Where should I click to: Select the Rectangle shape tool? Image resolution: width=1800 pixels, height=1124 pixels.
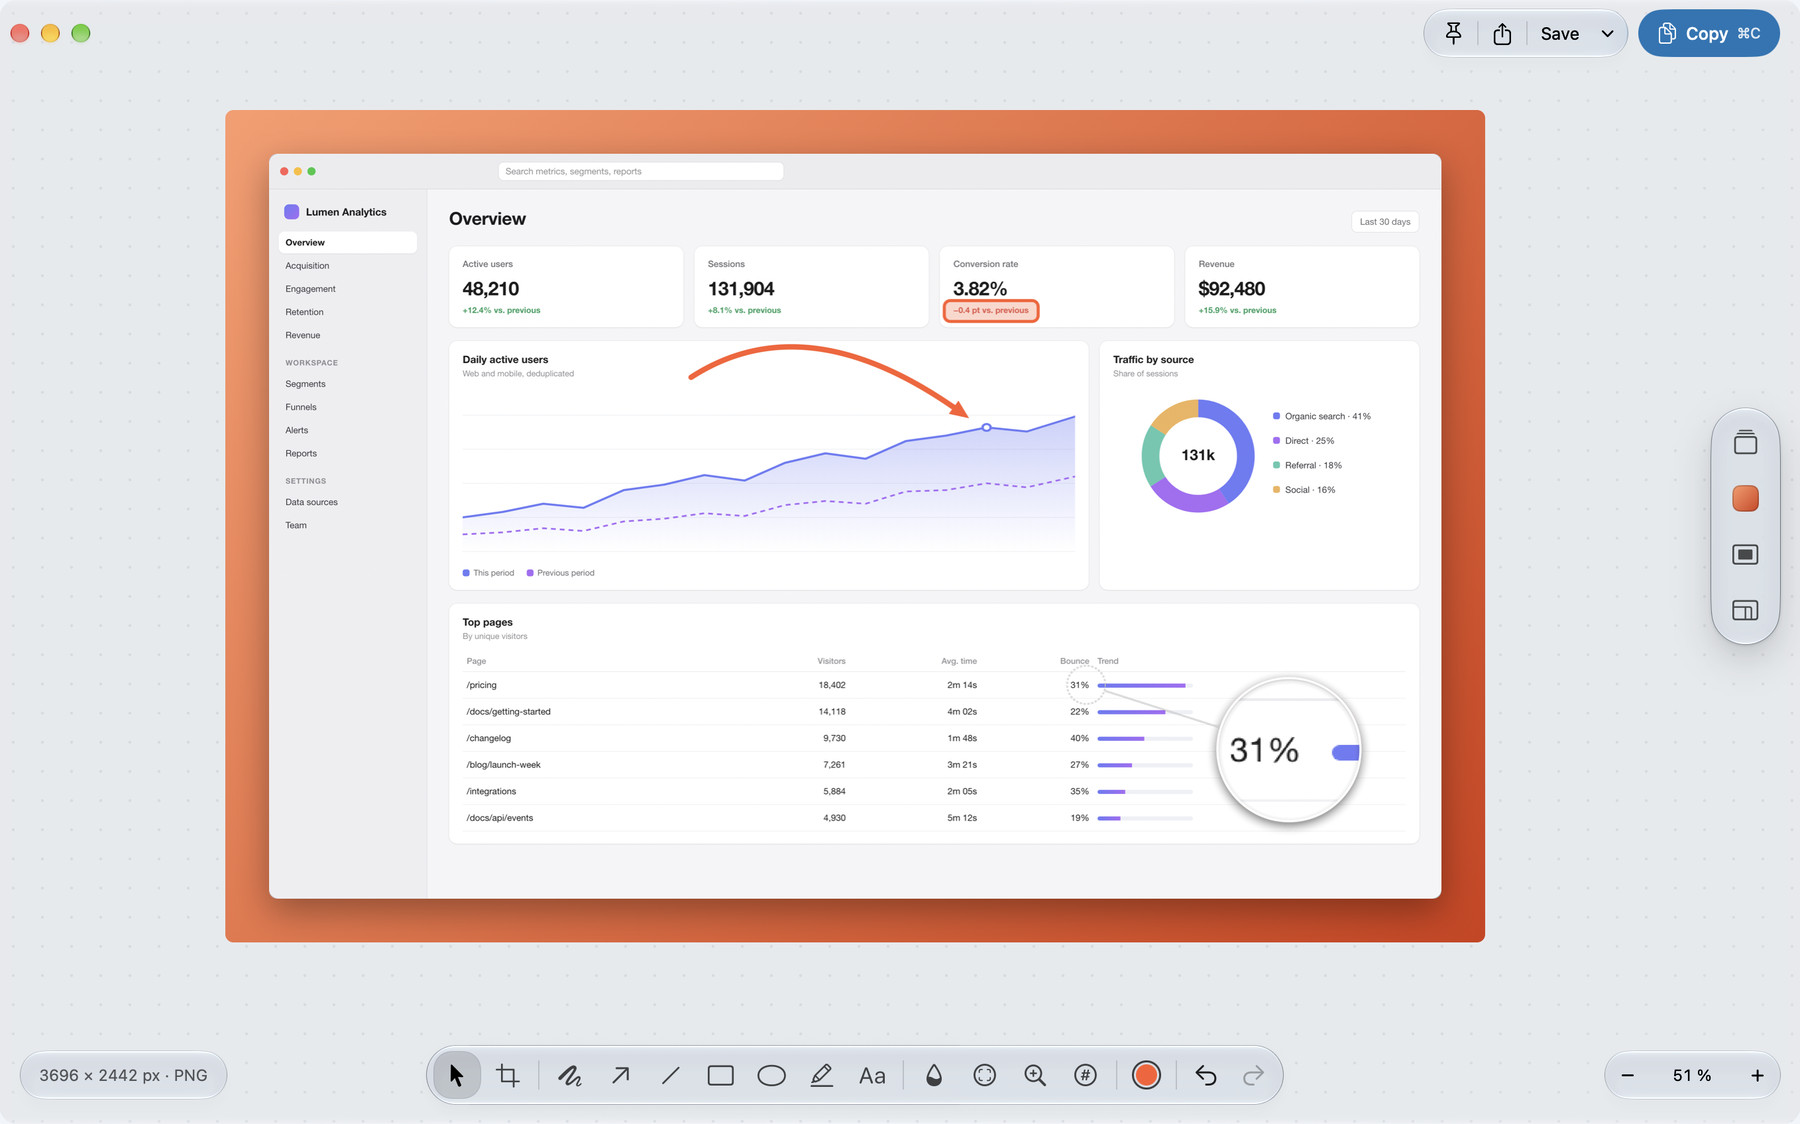(x=720, y=1075)
